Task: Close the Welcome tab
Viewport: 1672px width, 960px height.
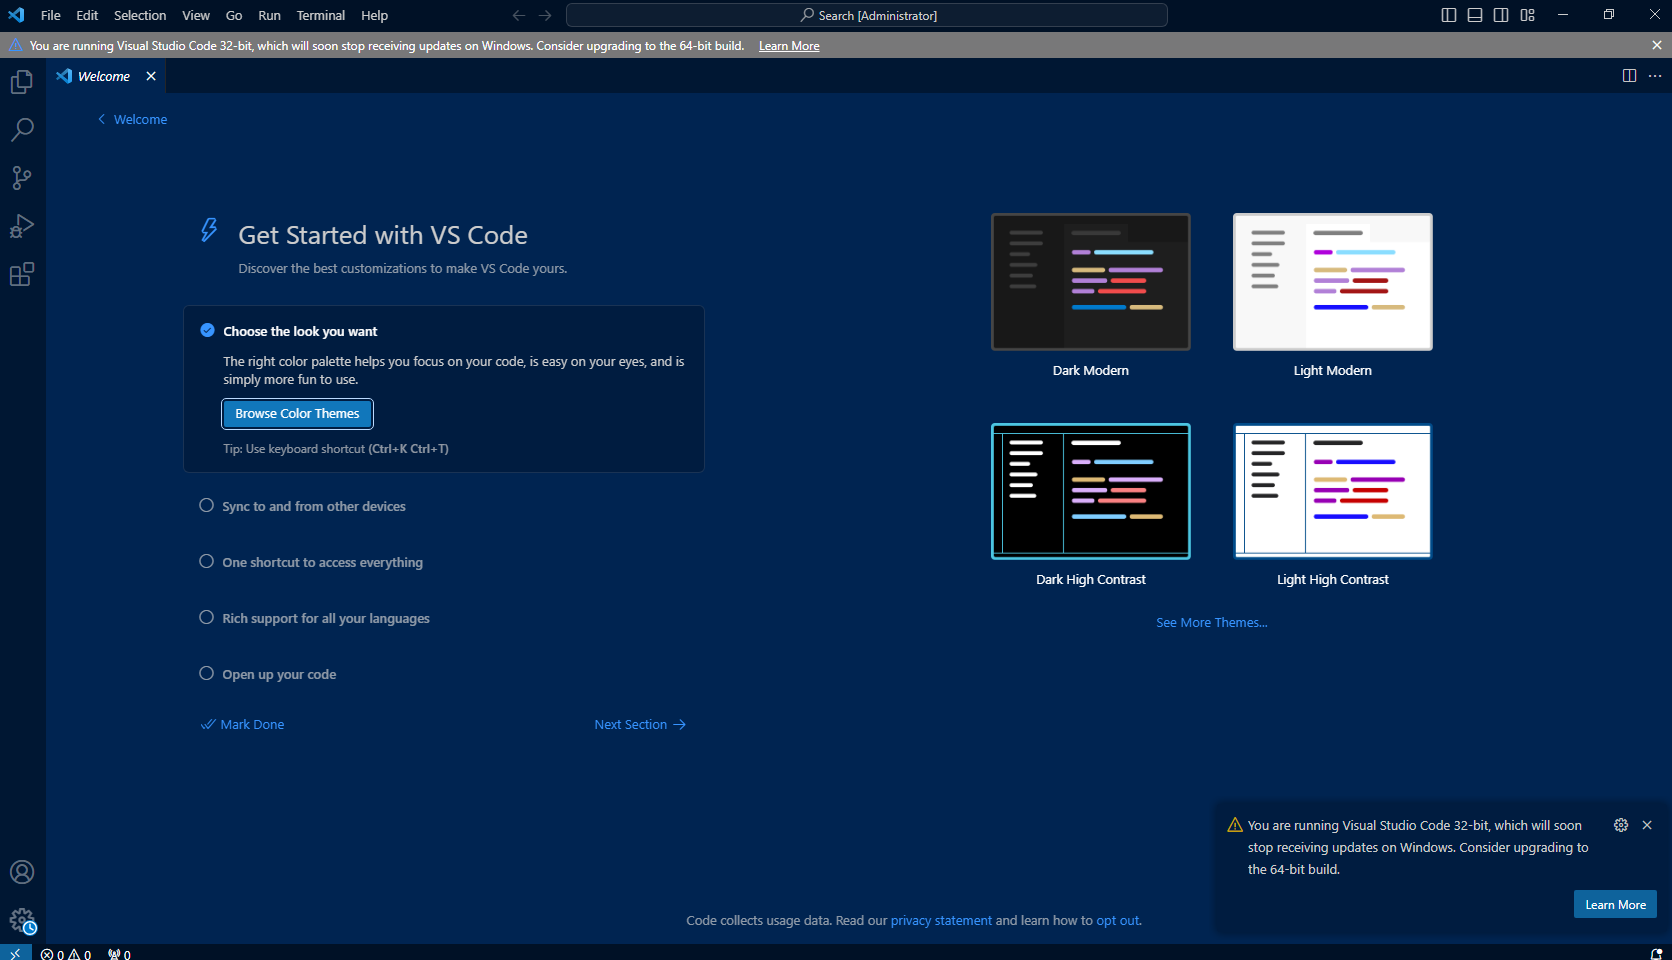Action: click(x=151, y=76)
